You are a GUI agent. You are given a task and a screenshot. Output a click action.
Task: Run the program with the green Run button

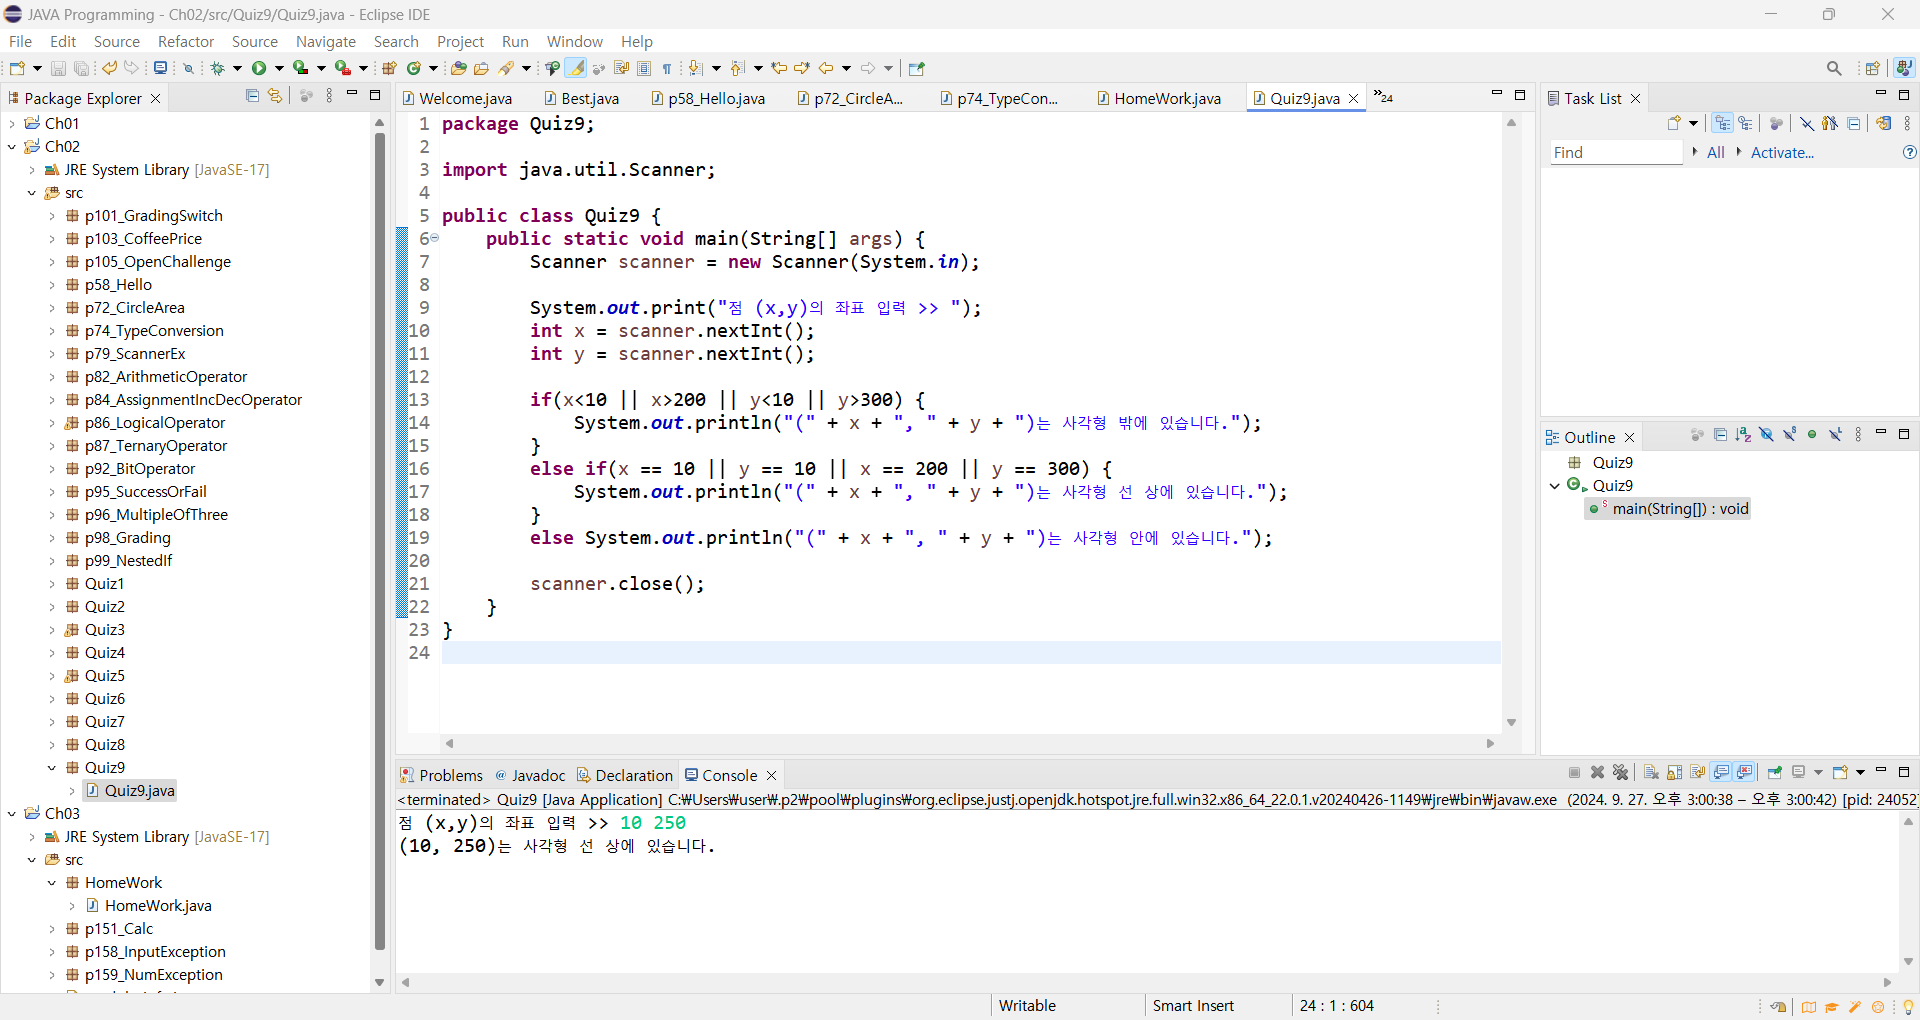259,68
